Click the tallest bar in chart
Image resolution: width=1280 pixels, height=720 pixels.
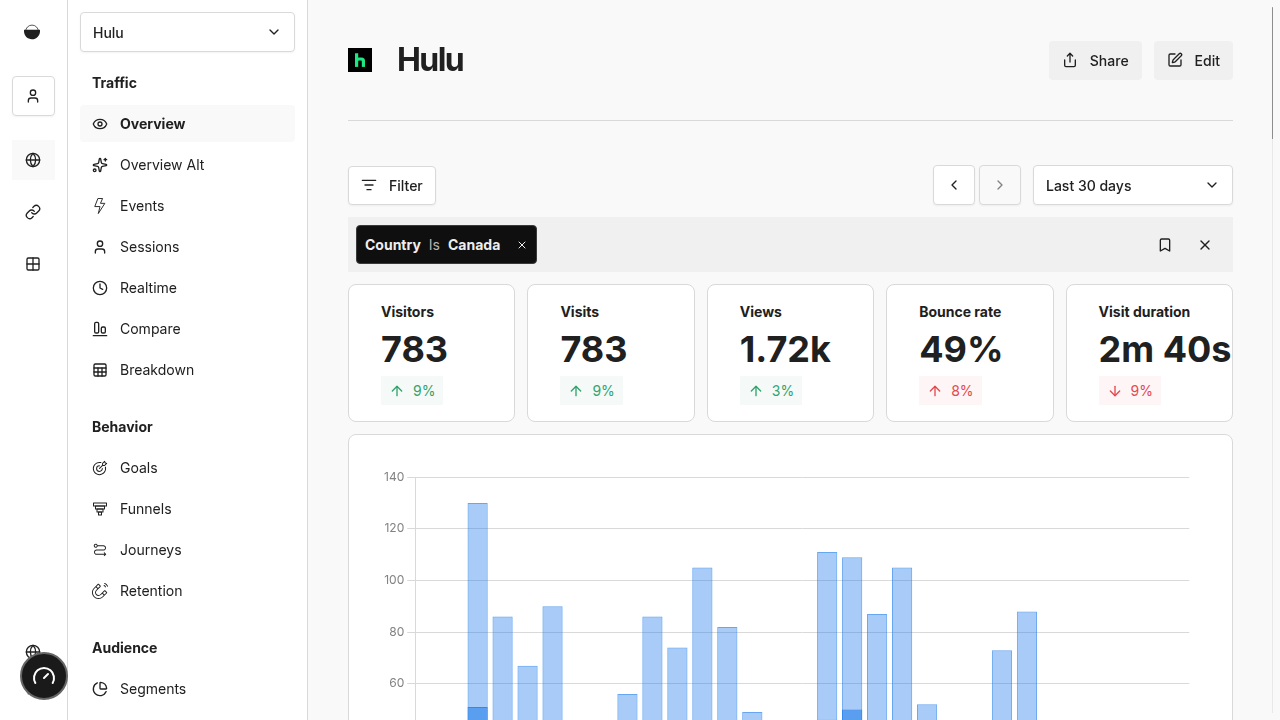pos(478,600)
